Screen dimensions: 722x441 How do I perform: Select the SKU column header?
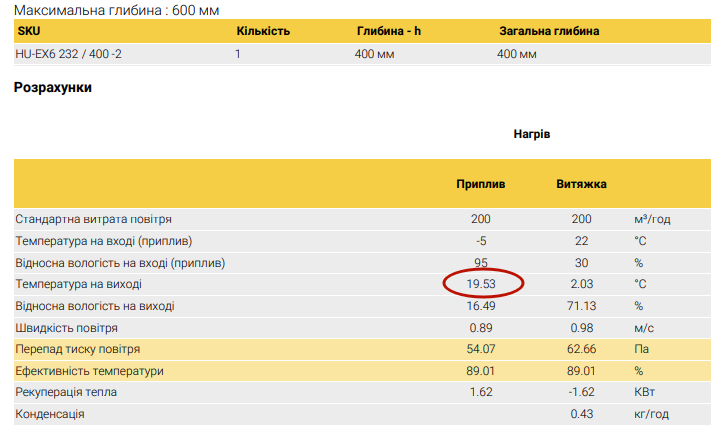[29, 31]
